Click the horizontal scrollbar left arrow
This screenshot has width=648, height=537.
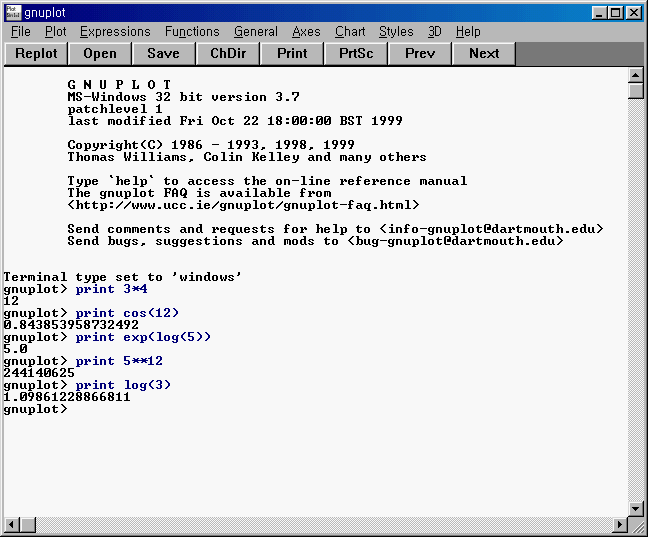tap(12, 525)
